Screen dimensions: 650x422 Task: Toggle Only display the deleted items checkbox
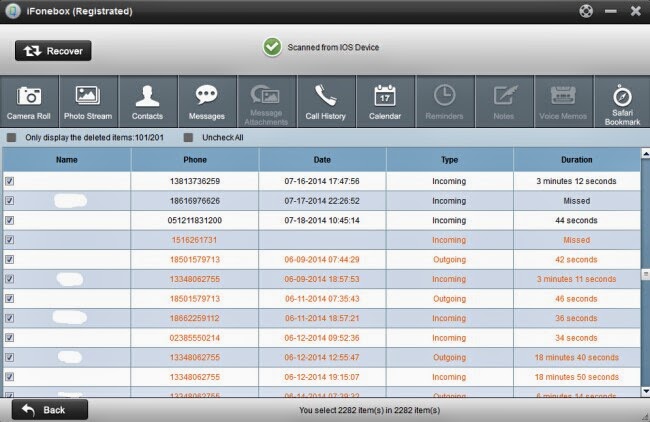click(12, 138)
